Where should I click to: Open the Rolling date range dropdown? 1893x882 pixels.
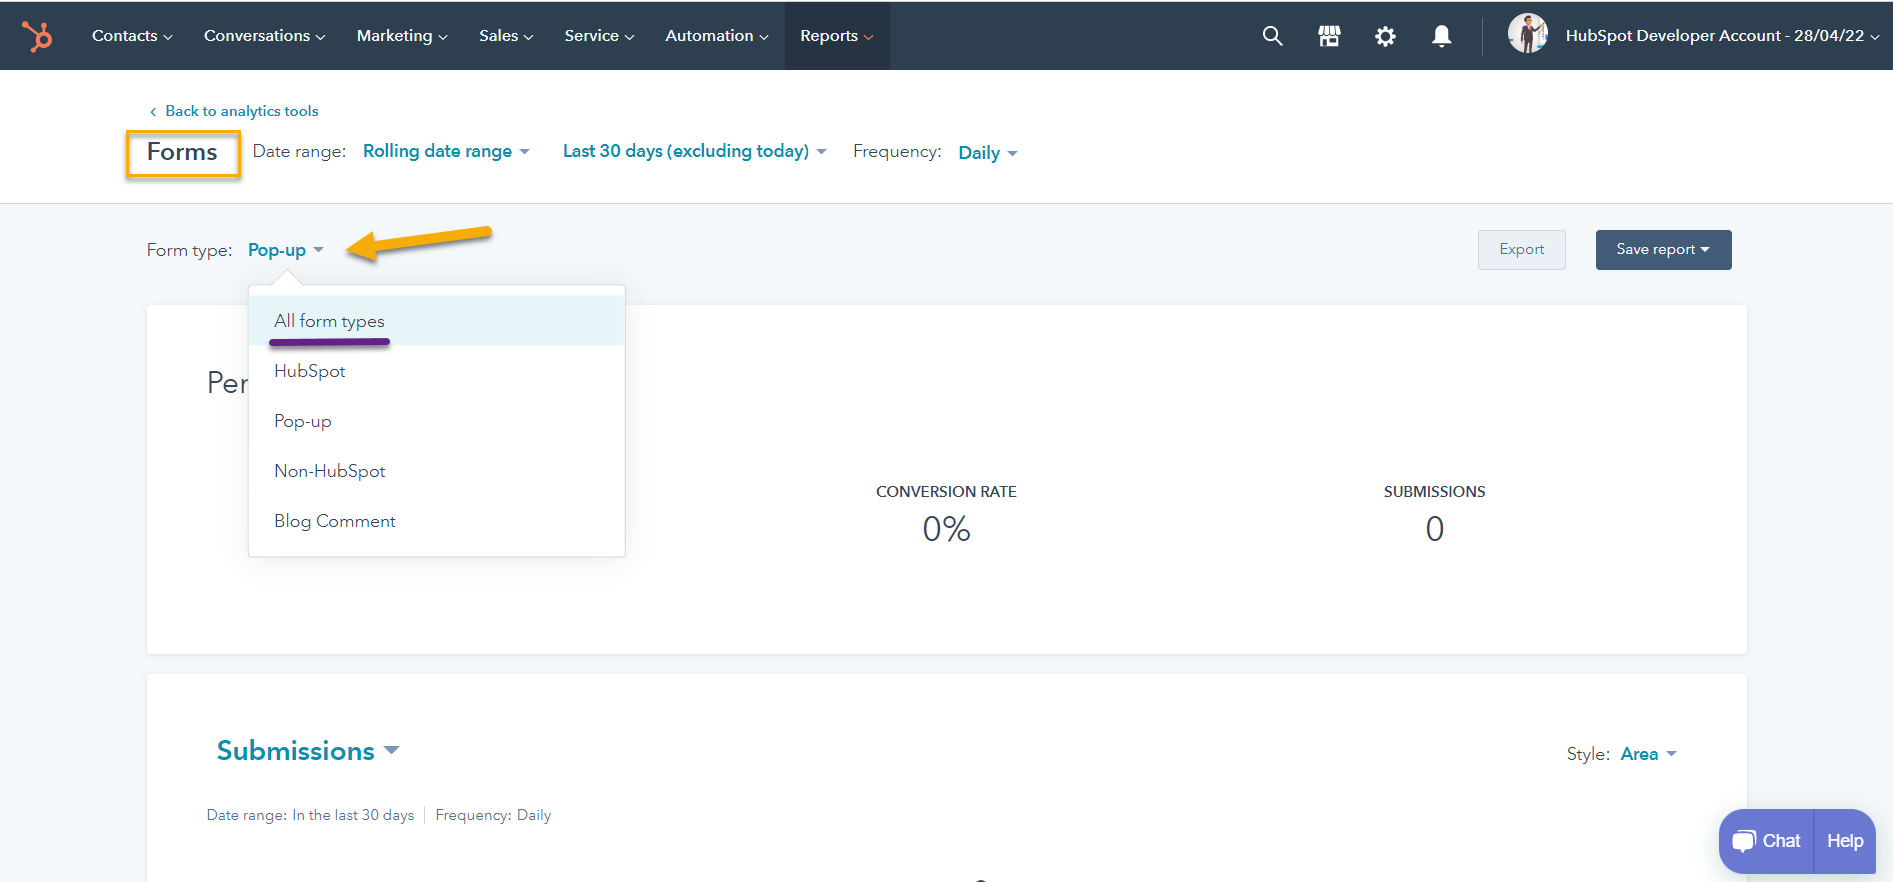[446, 151]
